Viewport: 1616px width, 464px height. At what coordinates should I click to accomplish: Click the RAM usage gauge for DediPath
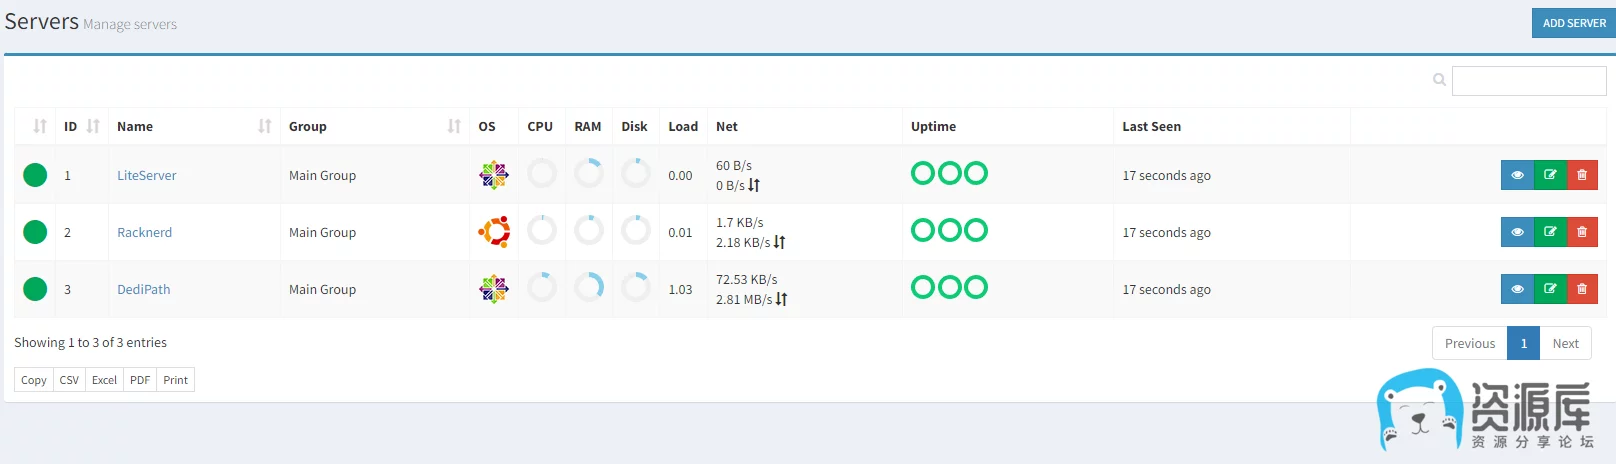(x=589, y=288)
